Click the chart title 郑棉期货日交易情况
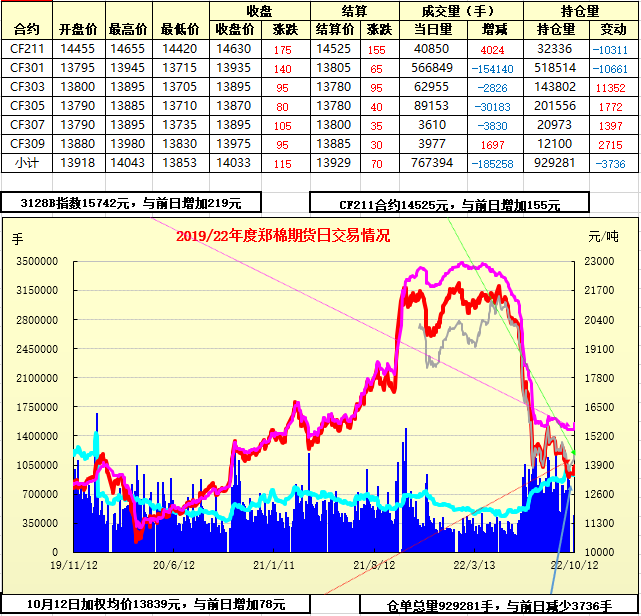 (282, 236)
